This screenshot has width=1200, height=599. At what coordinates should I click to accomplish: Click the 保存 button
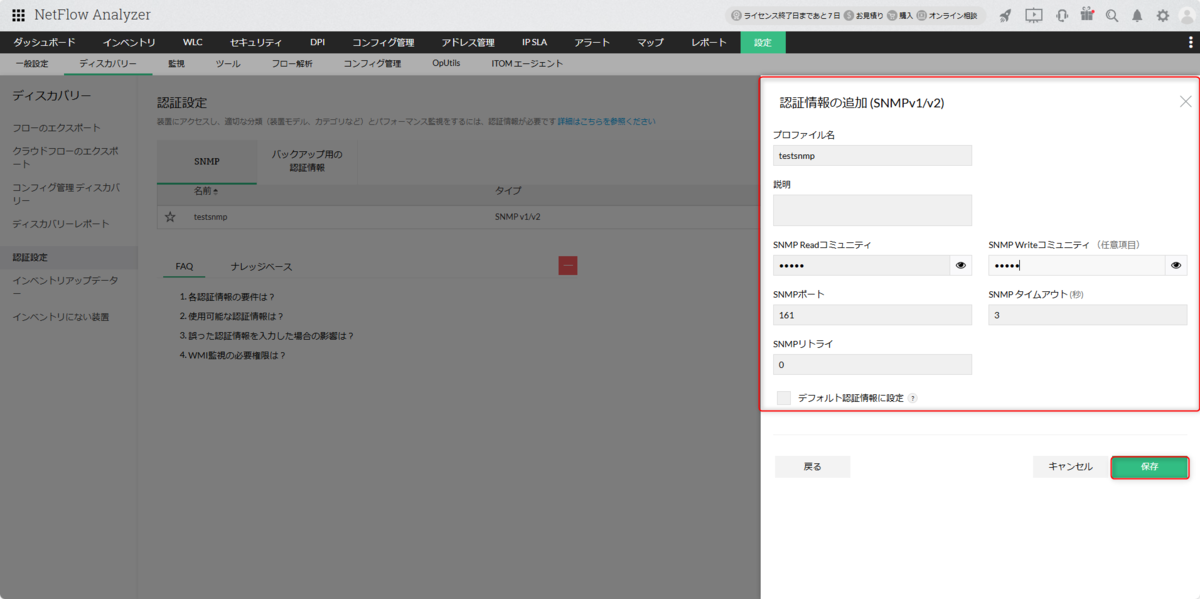[x=1150, y=467]
